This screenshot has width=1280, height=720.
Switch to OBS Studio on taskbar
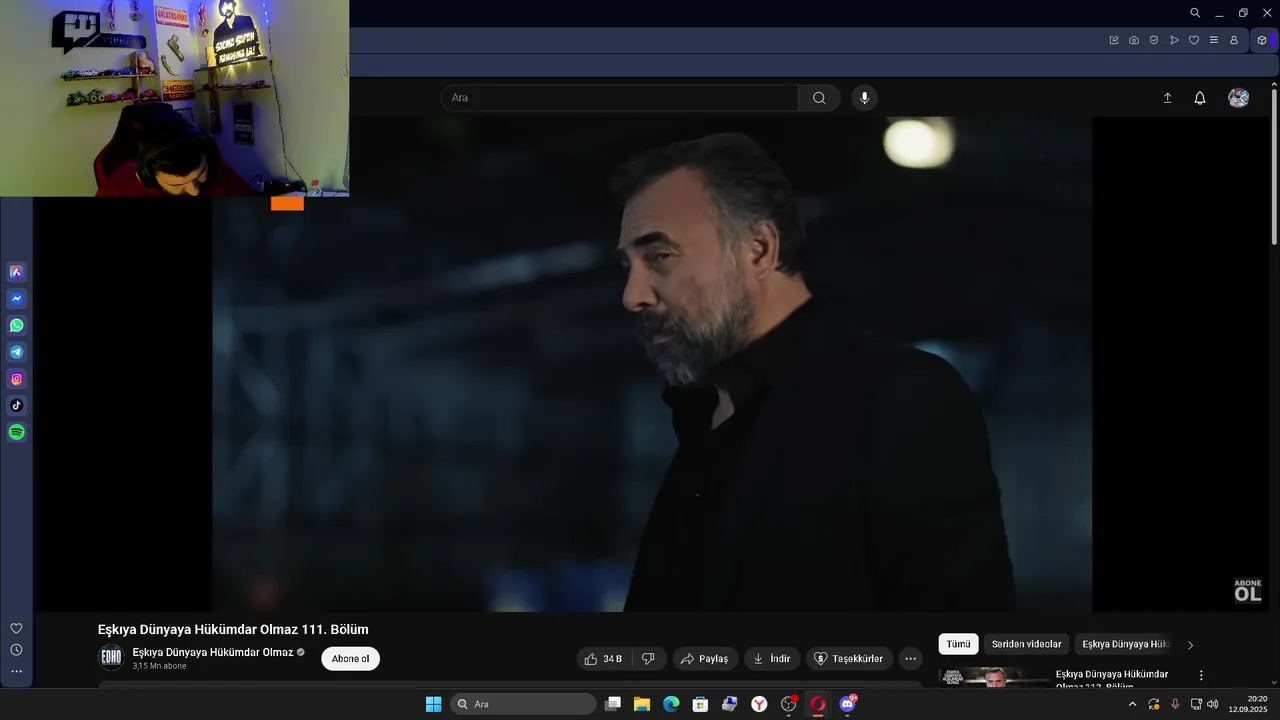point(789,704)
